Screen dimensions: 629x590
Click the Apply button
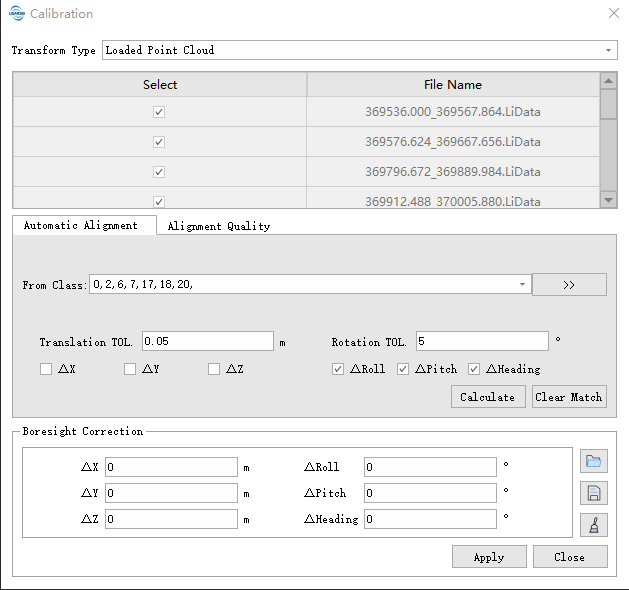coord(488,557)
